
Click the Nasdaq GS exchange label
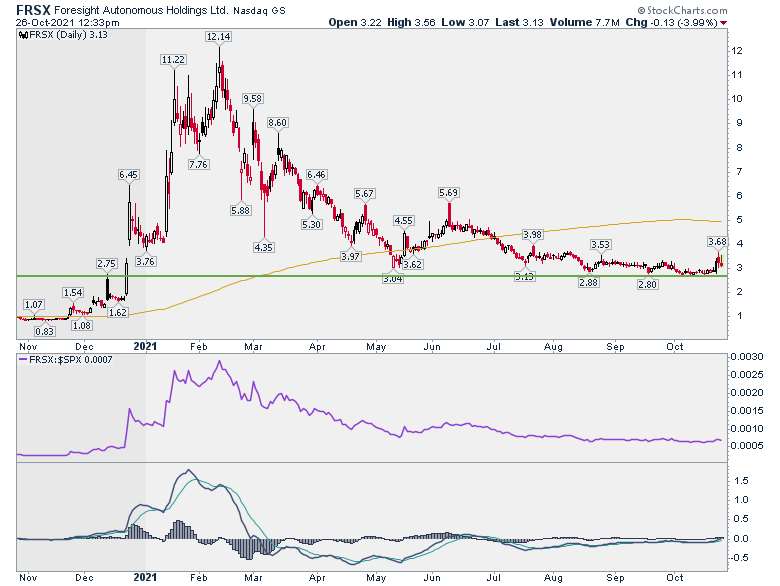click(259, 10)
